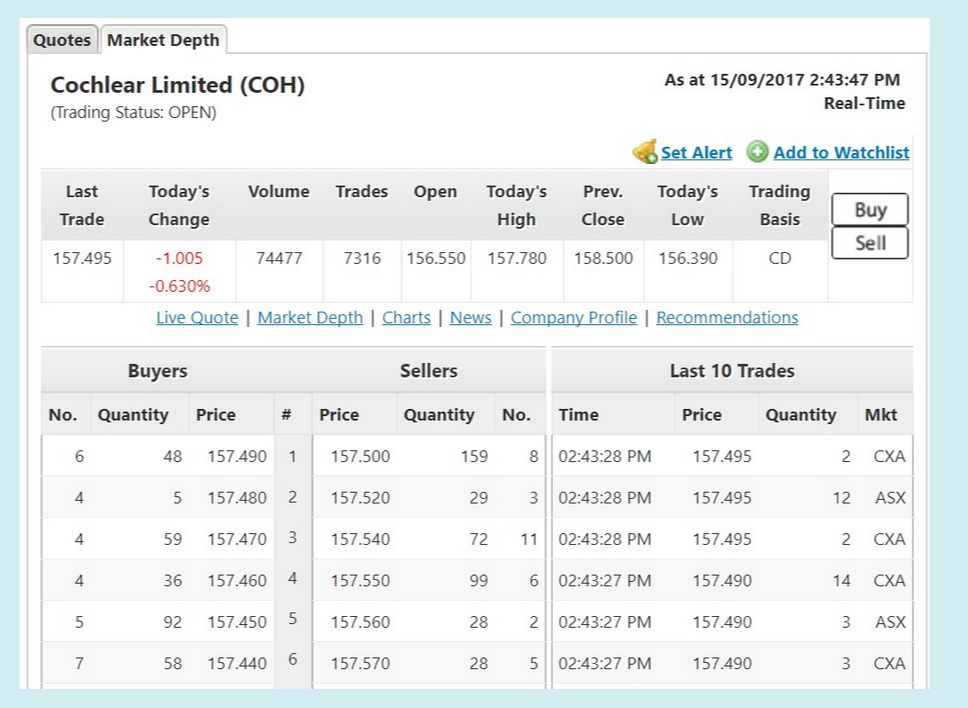The image size is (968, 708).
Task: Open Market Depth link below quote table
Action: click(x=310, y=317)
